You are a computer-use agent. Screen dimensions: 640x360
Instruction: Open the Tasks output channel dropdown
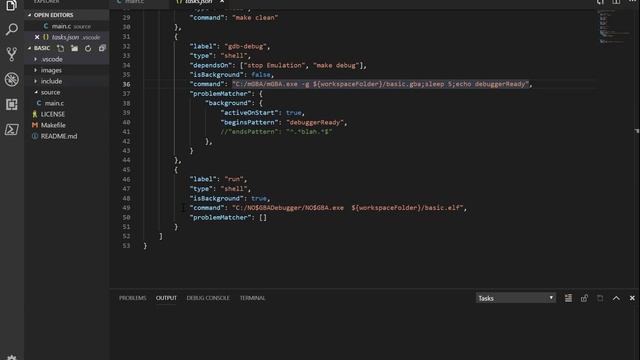[516, 298]
